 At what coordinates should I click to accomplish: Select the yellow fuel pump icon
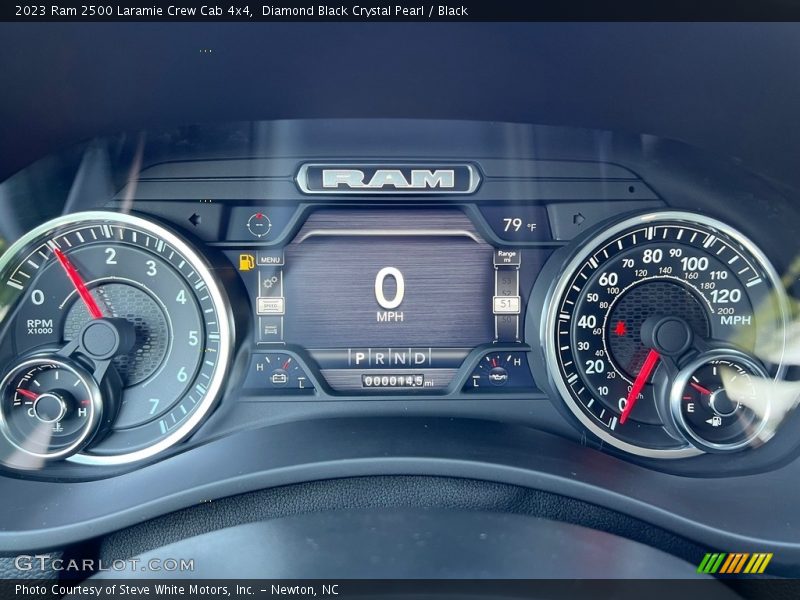(x=246, y=261)
